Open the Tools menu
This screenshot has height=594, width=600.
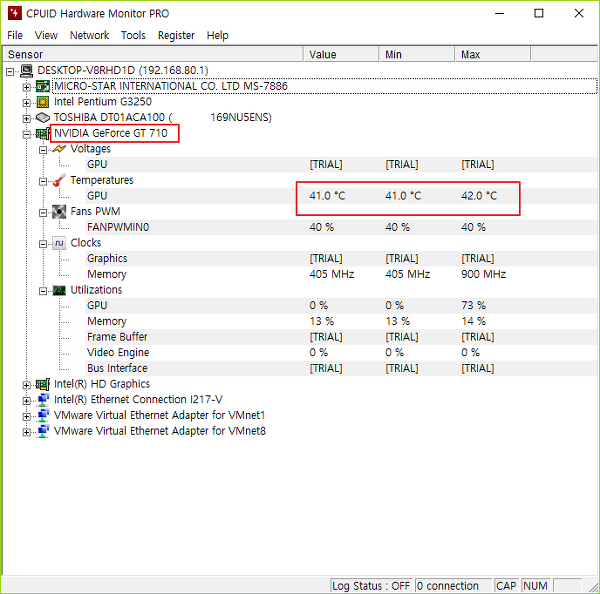[133, 35]
